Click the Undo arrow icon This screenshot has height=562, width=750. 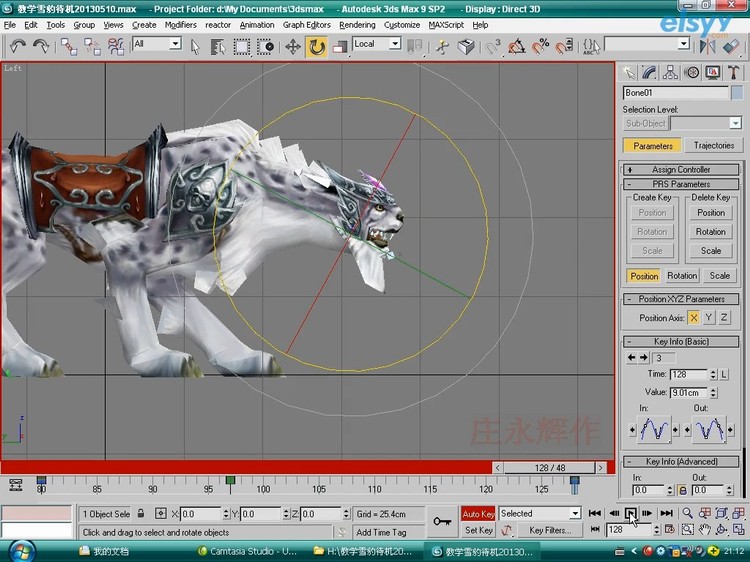pos(18,46)
